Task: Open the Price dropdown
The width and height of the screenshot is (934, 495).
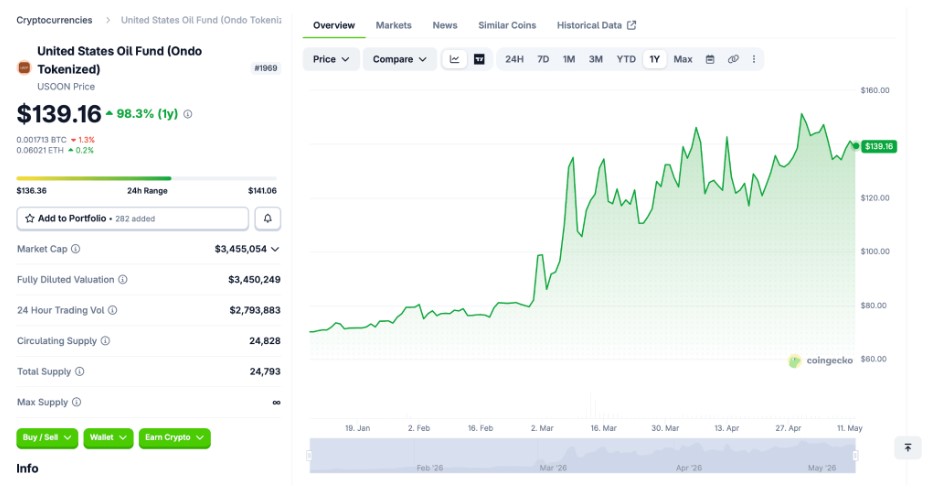Action: (x=331, y=59)
